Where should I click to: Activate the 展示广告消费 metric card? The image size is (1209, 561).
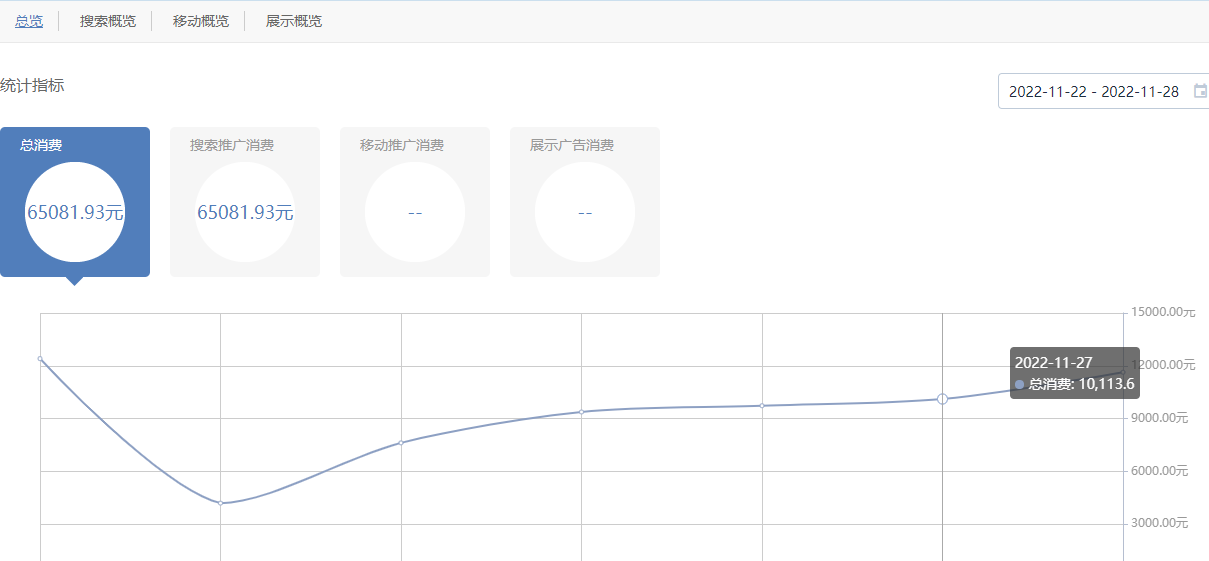point(585,202)
